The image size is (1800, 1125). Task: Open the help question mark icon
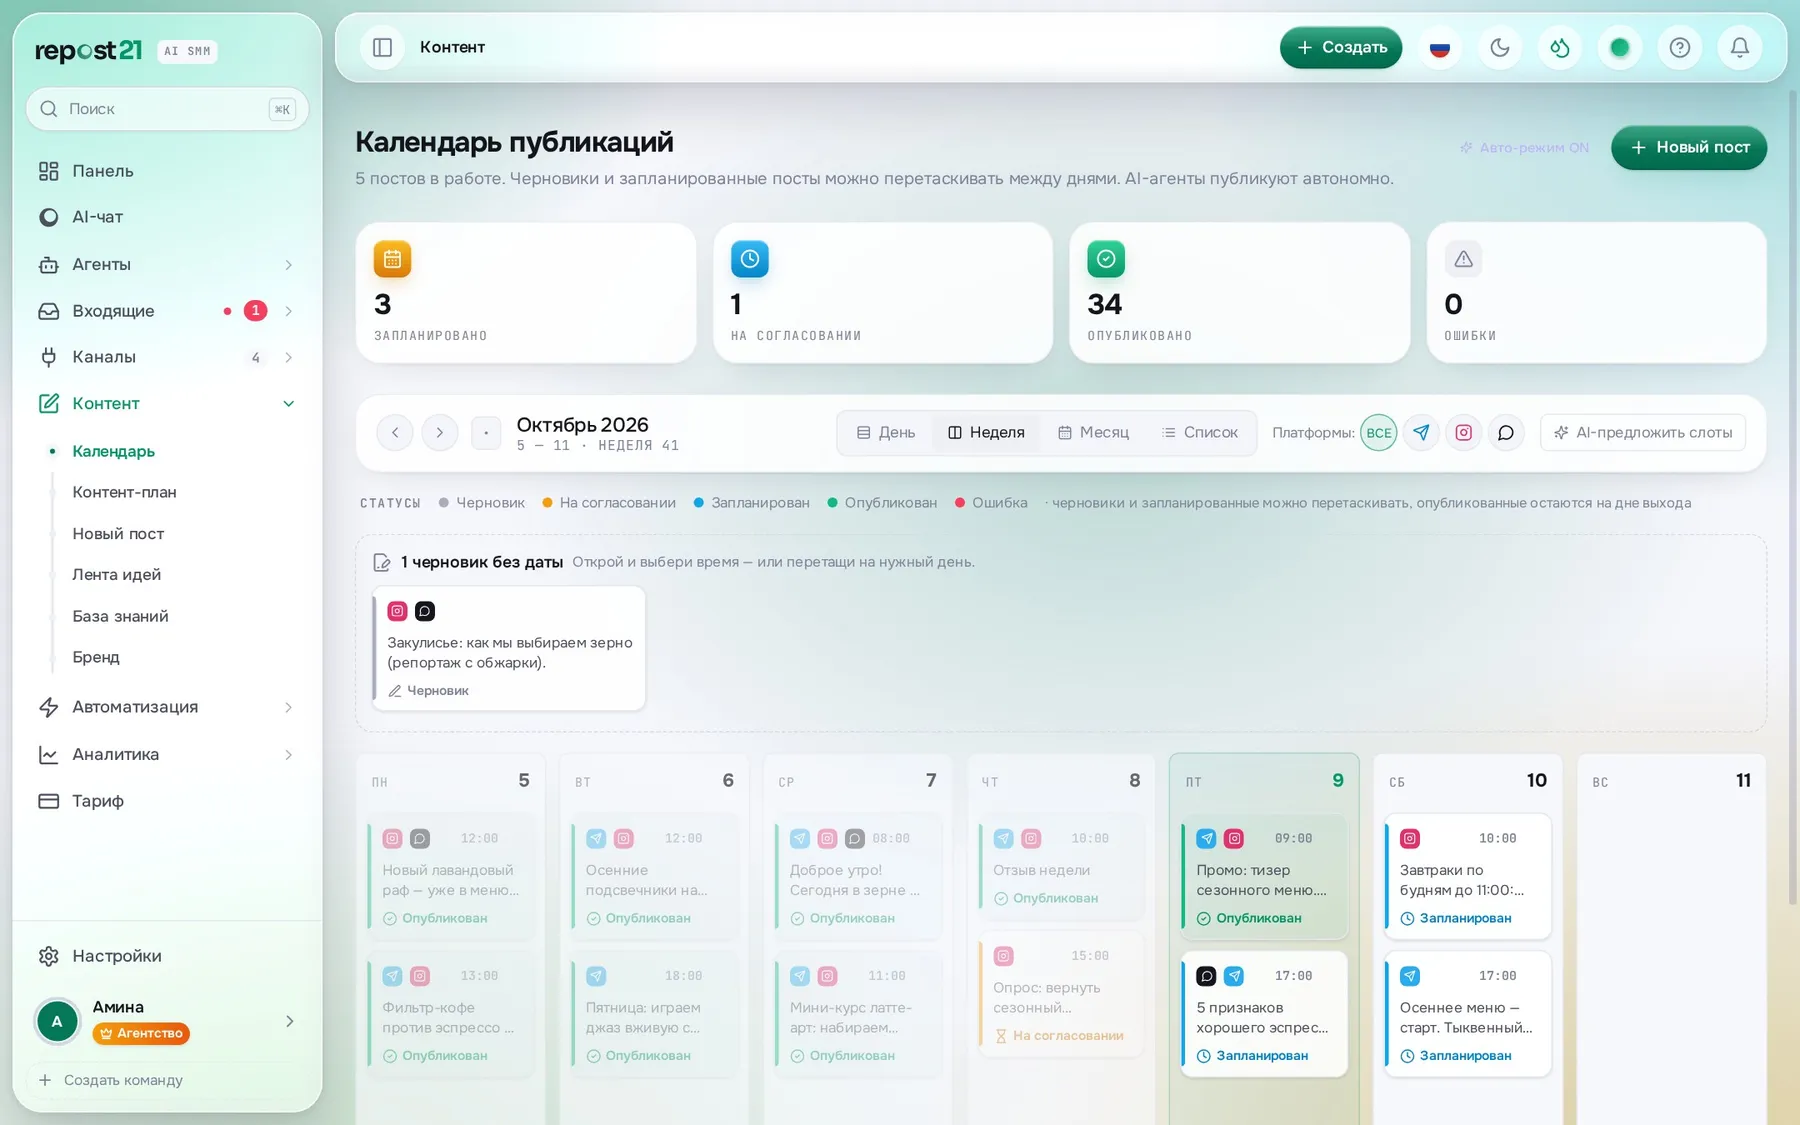pyautogui.click(x=1680, y=47)
